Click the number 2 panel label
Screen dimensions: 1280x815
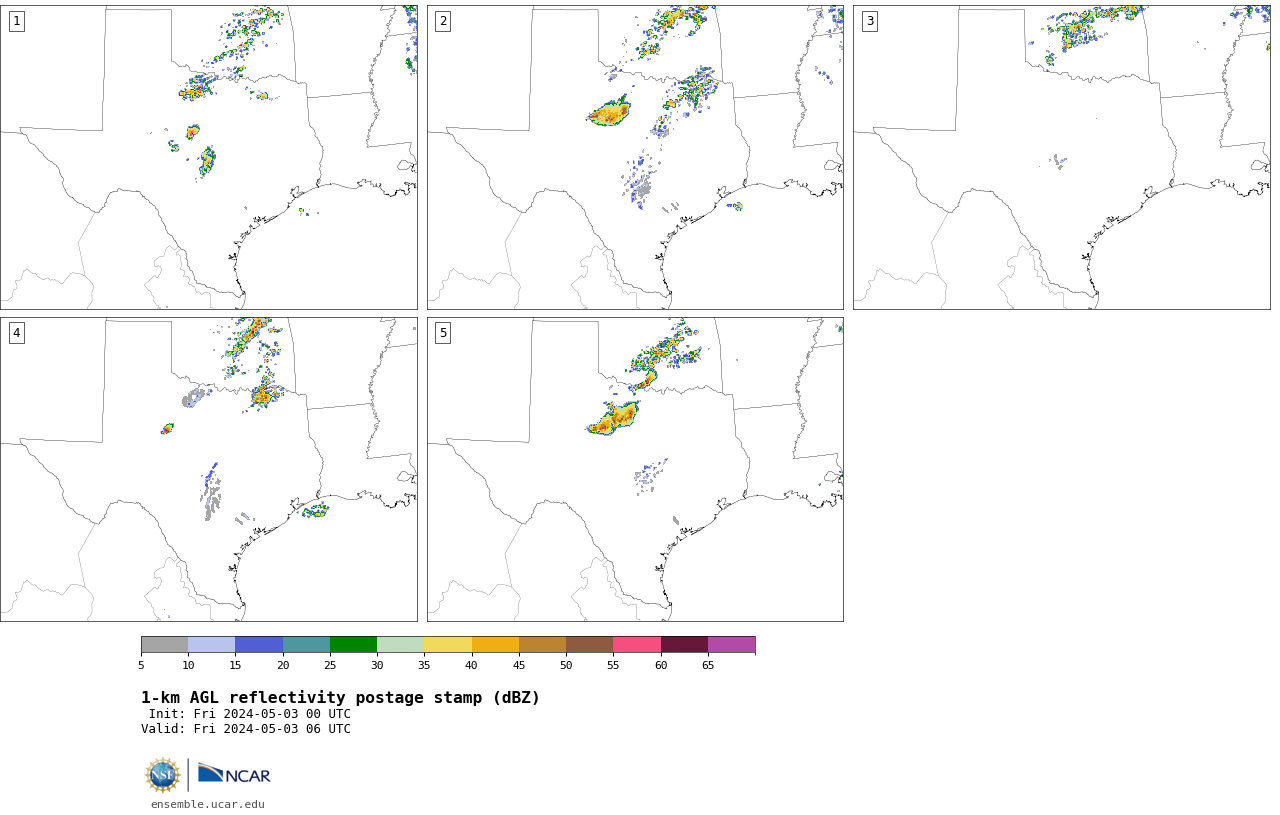tap(443, 21)
